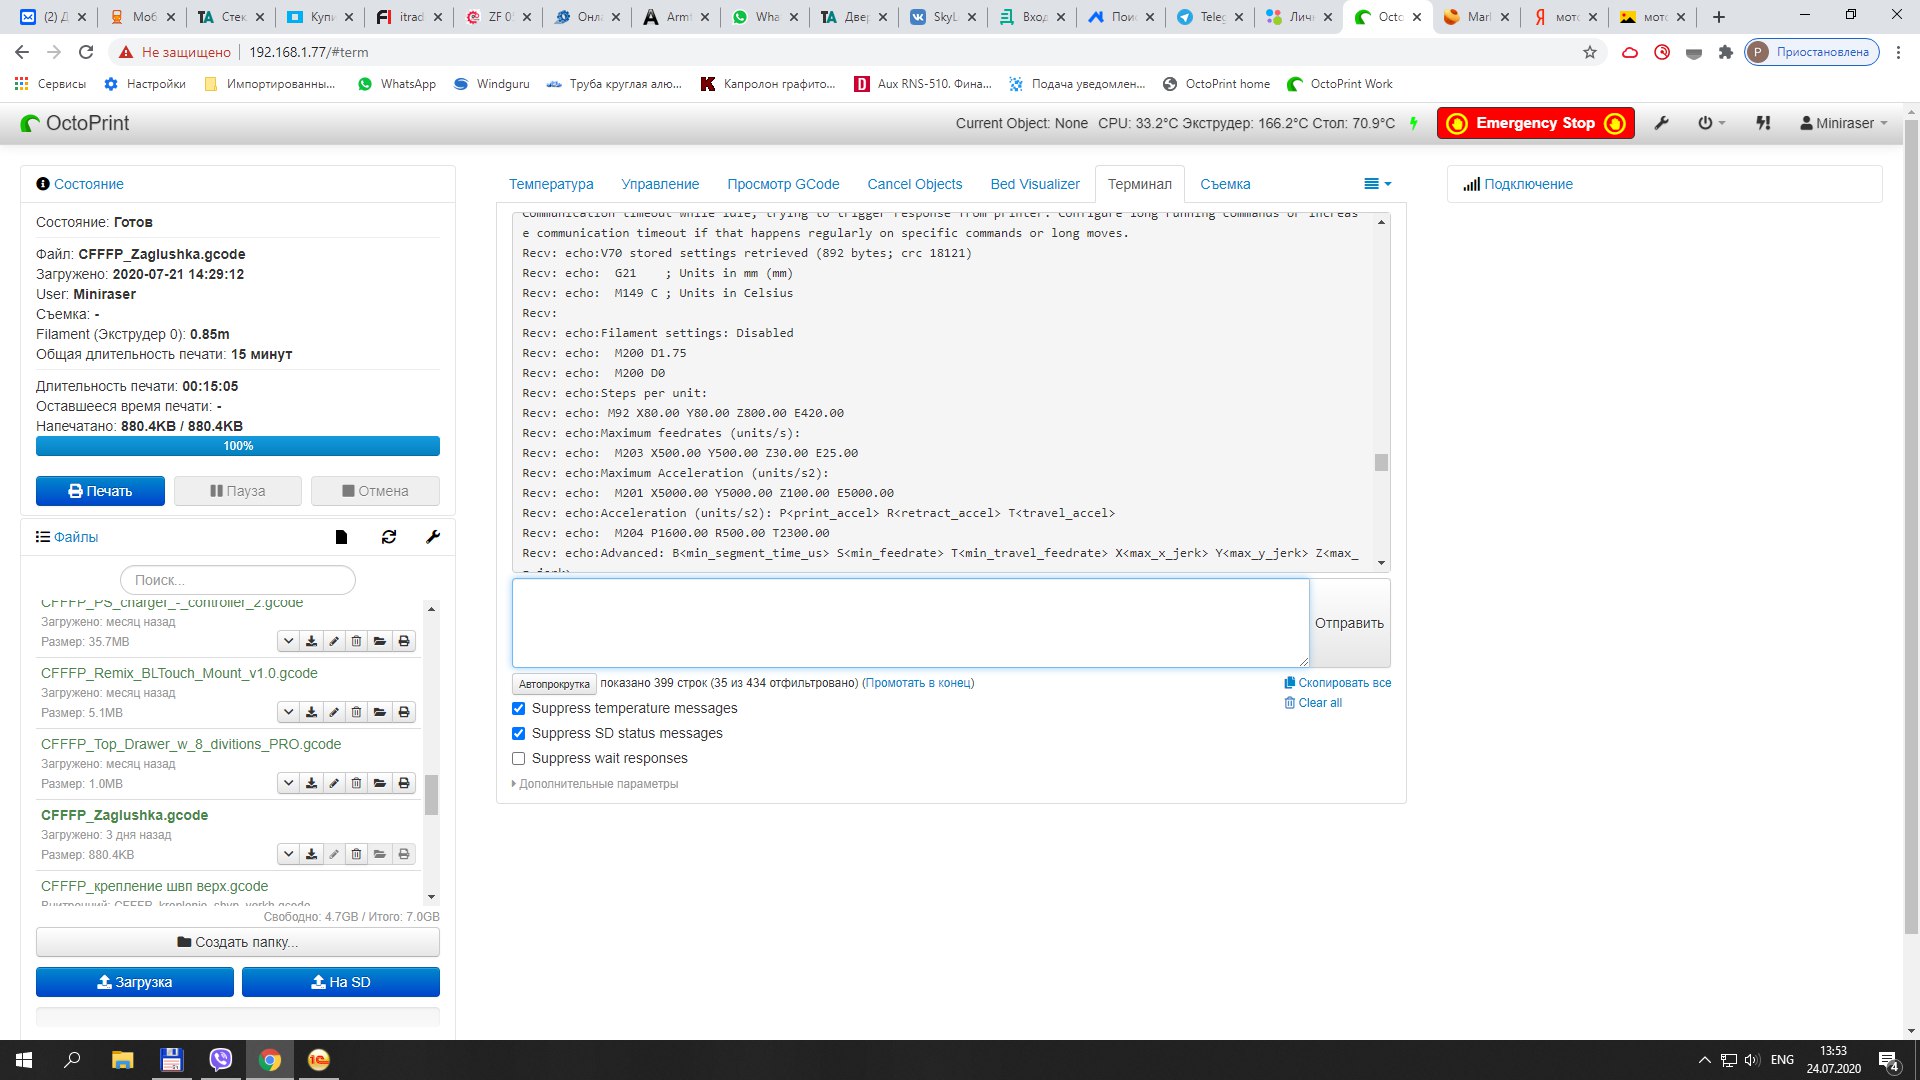
Task: Hit the Emergency Stop button
Action: click(1535, 123)
